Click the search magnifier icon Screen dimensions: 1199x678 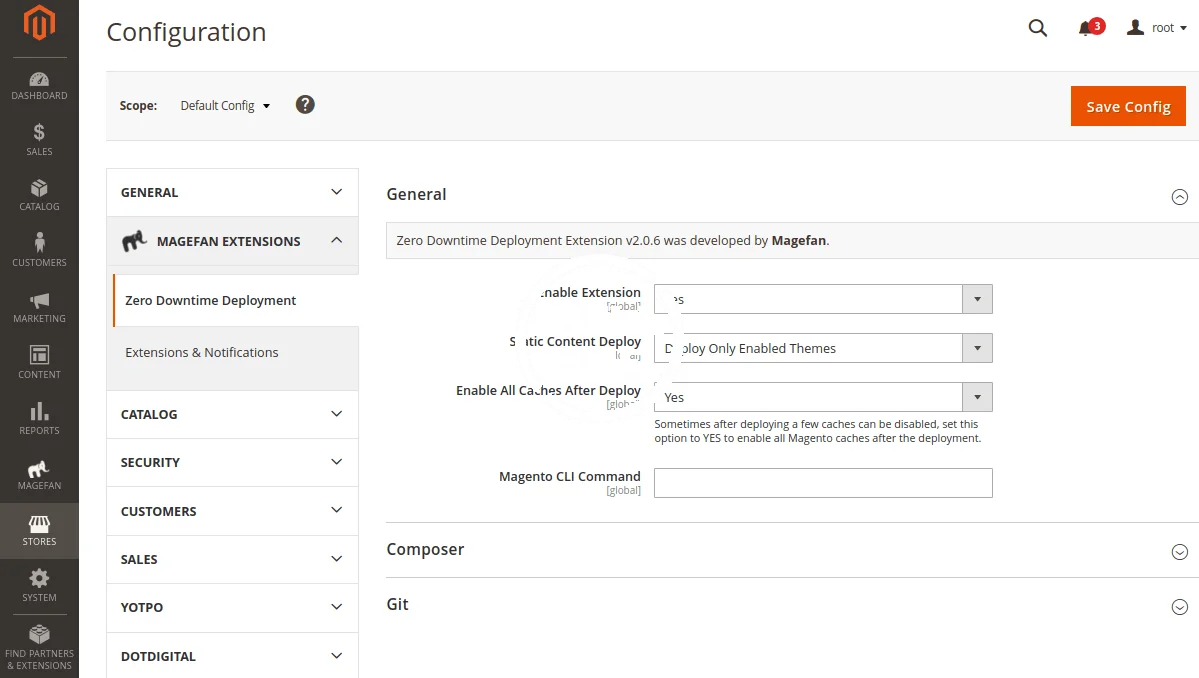1037,28
